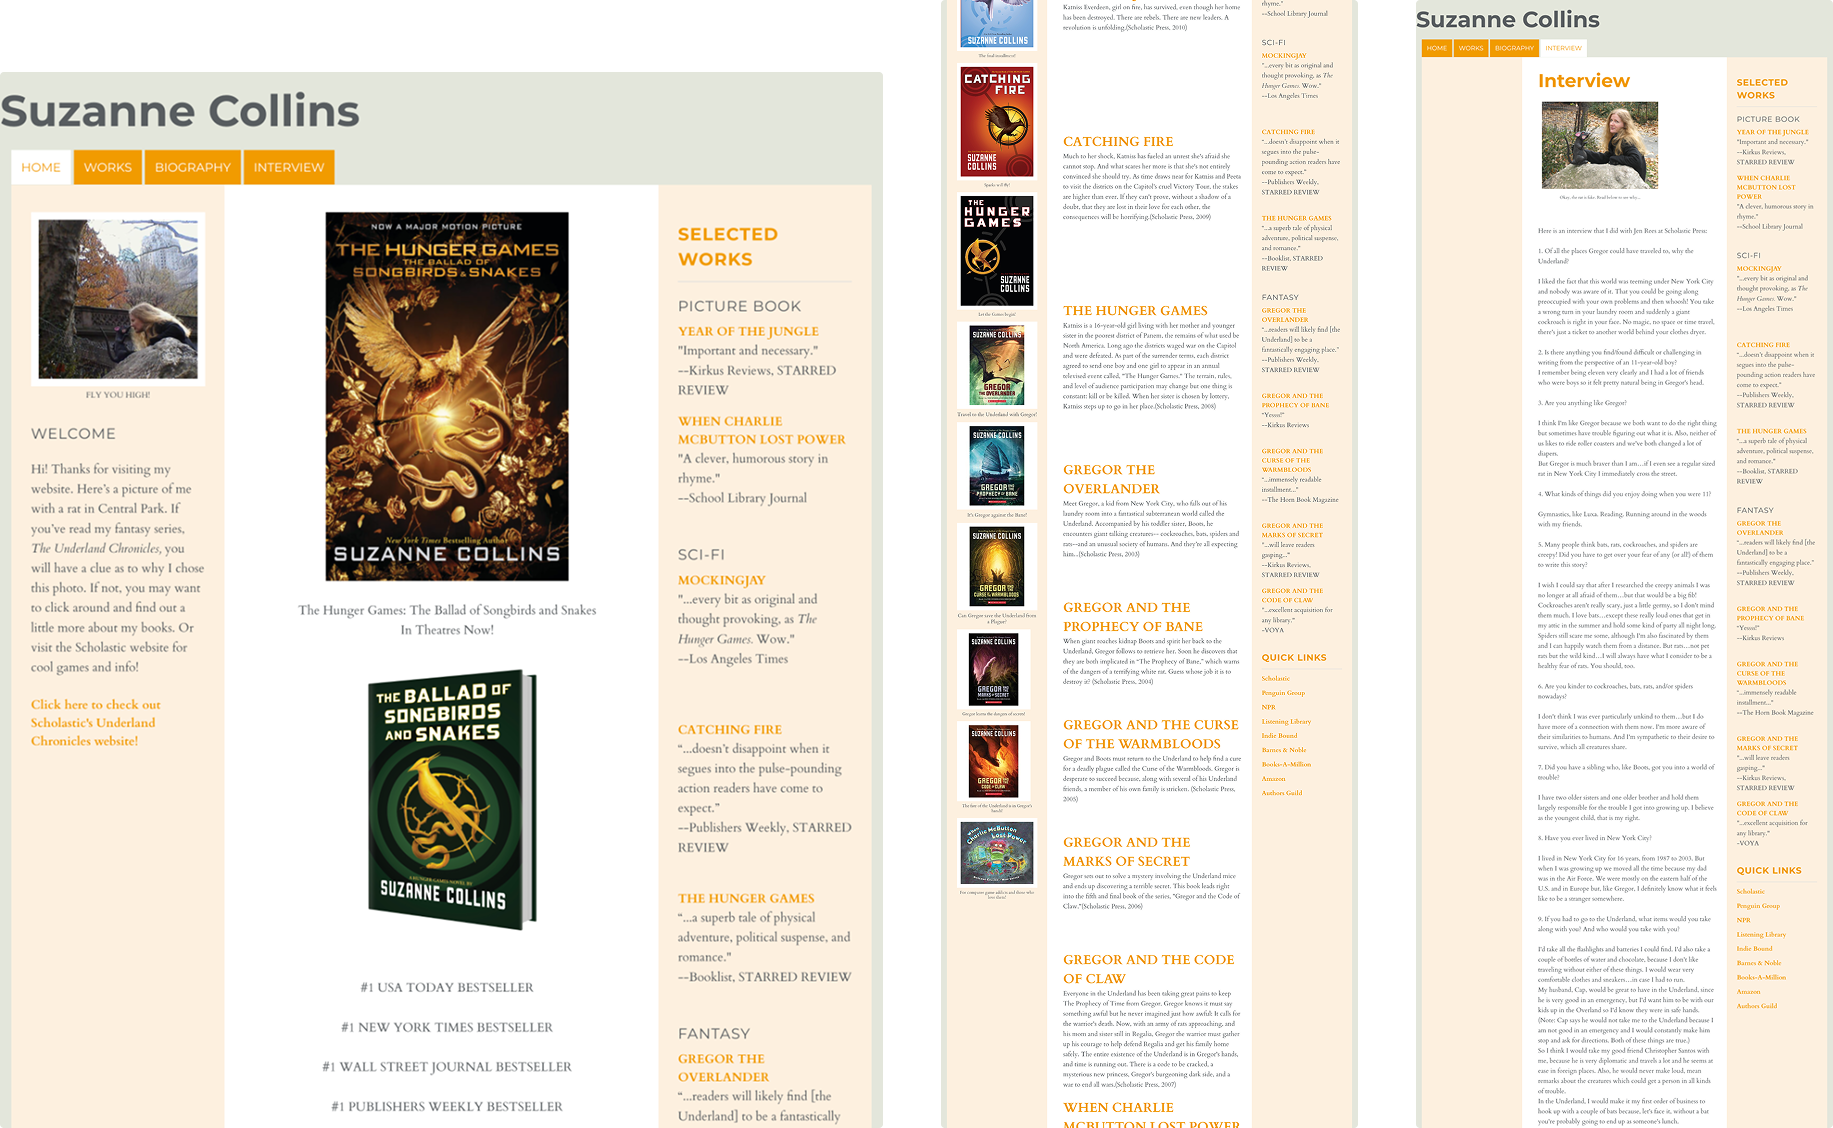Viewport: 1833px width, 1128px height.
Task: Click the small Suzanne Collins title on the interview page
Action: coord(1508,20)
